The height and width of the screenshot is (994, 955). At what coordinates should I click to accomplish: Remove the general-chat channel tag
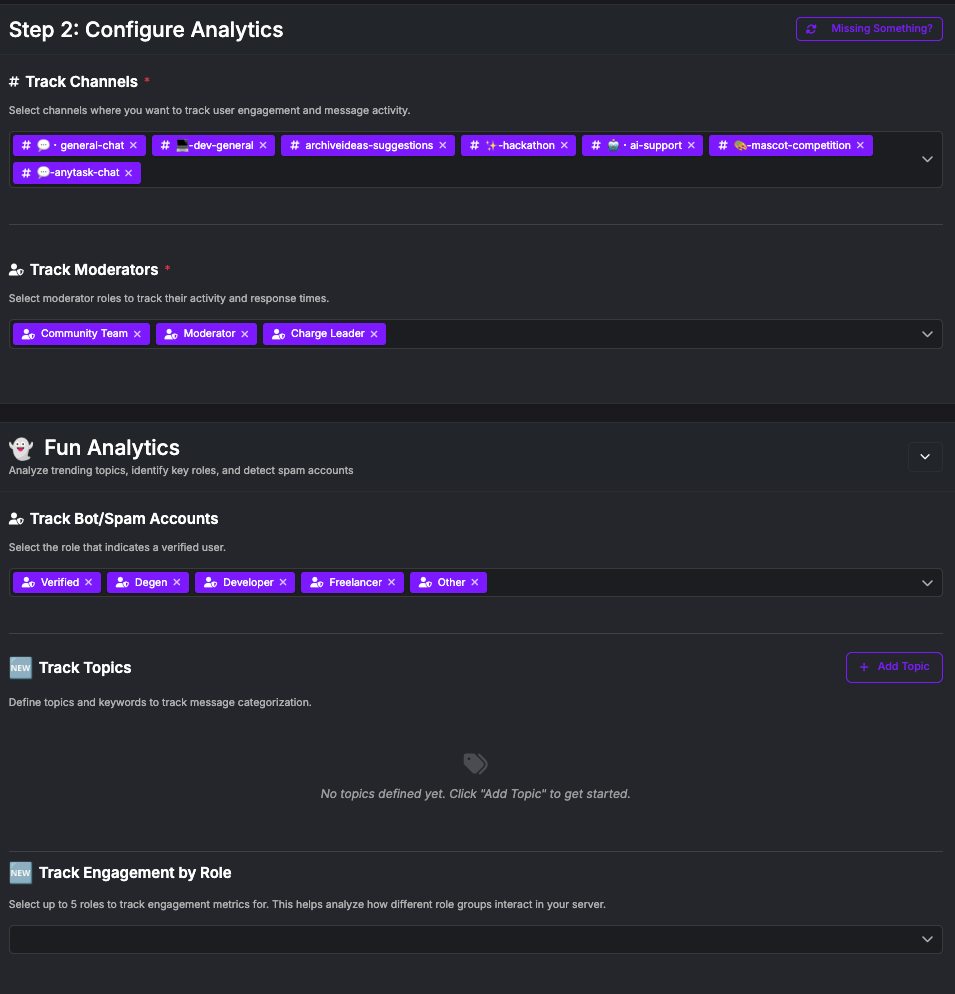133,146
